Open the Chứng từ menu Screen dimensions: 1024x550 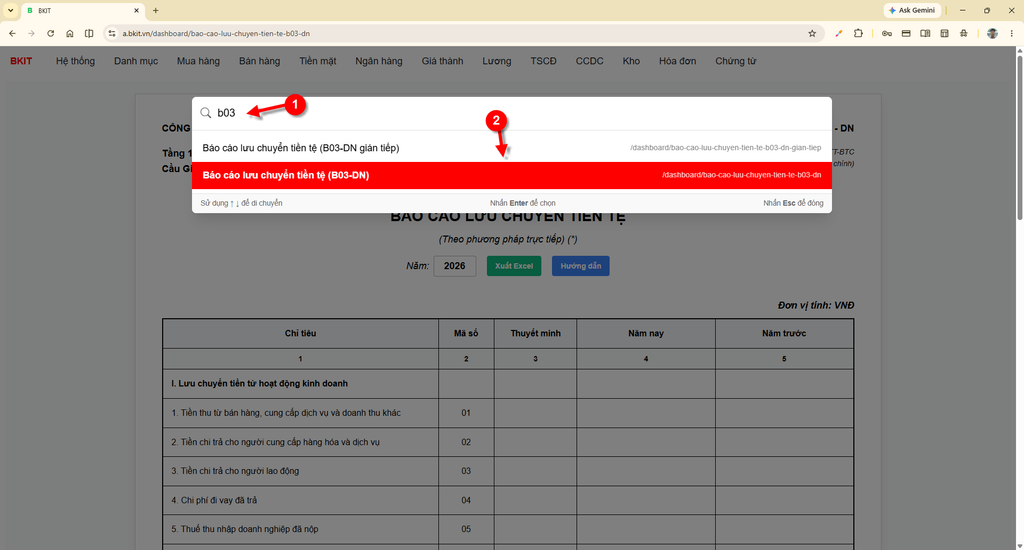pyautogui.click(x=735, y=61)
